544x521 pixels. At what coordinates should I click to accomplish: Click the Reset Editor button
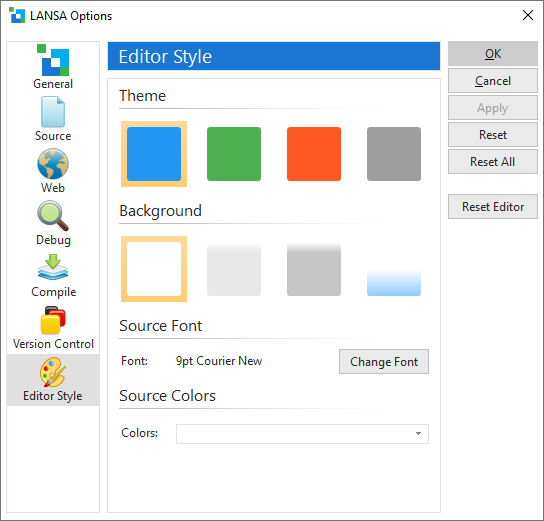493,207
